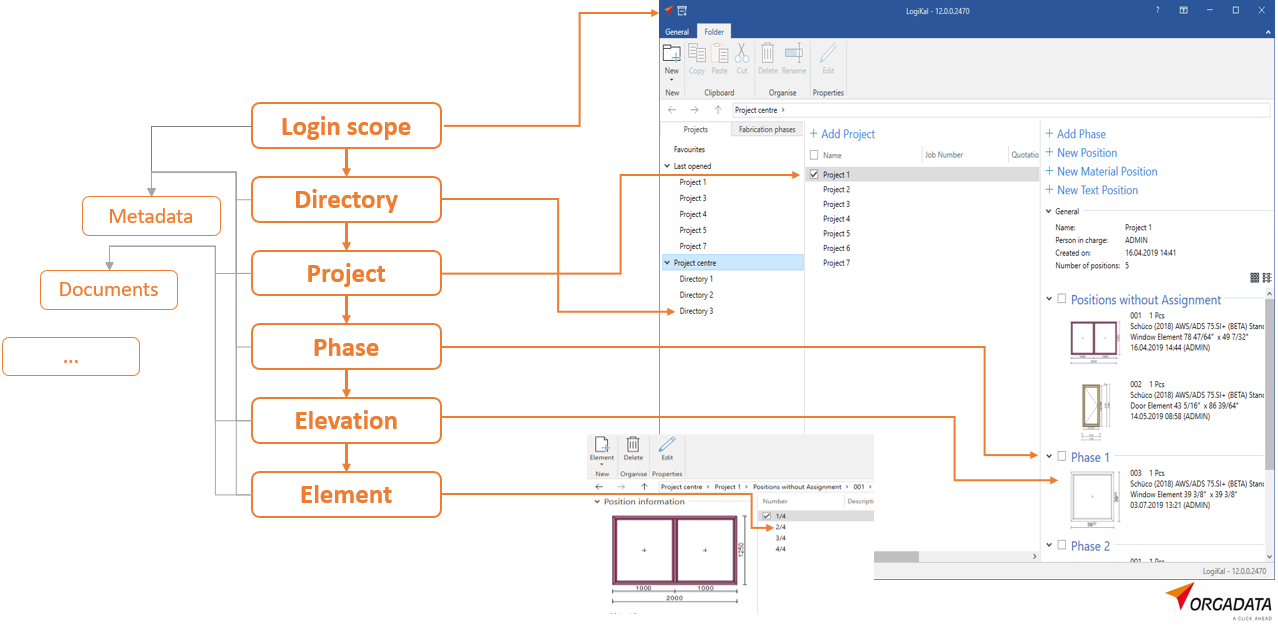Sort by the Job Number column header

click(944, 155)
